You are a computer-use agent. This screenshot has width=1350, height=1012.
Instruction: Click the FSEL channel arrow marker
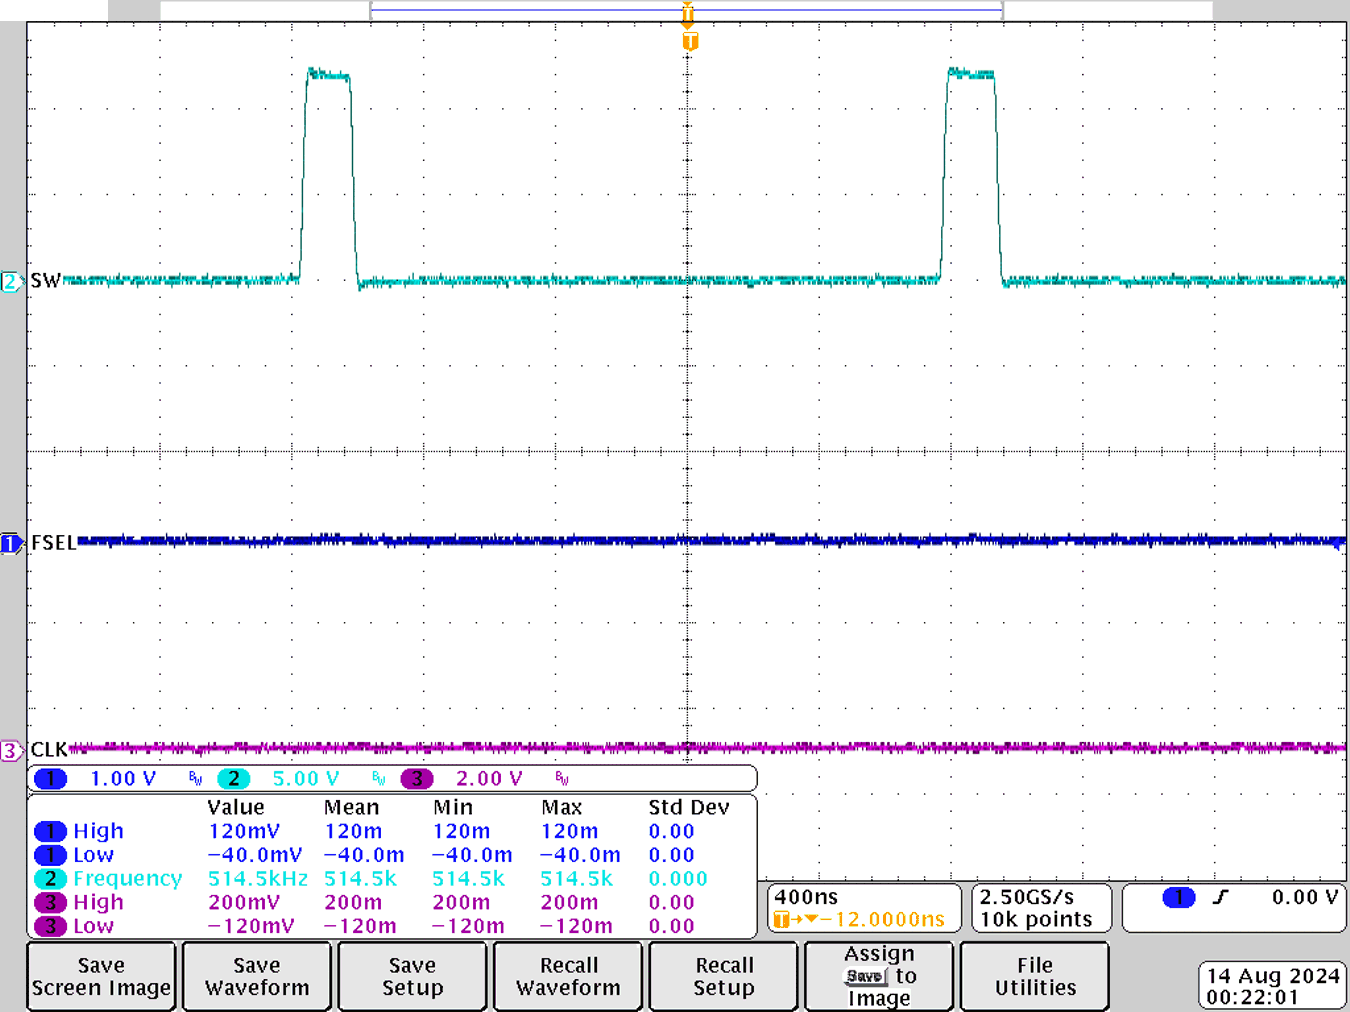click(x=10, y=543)
